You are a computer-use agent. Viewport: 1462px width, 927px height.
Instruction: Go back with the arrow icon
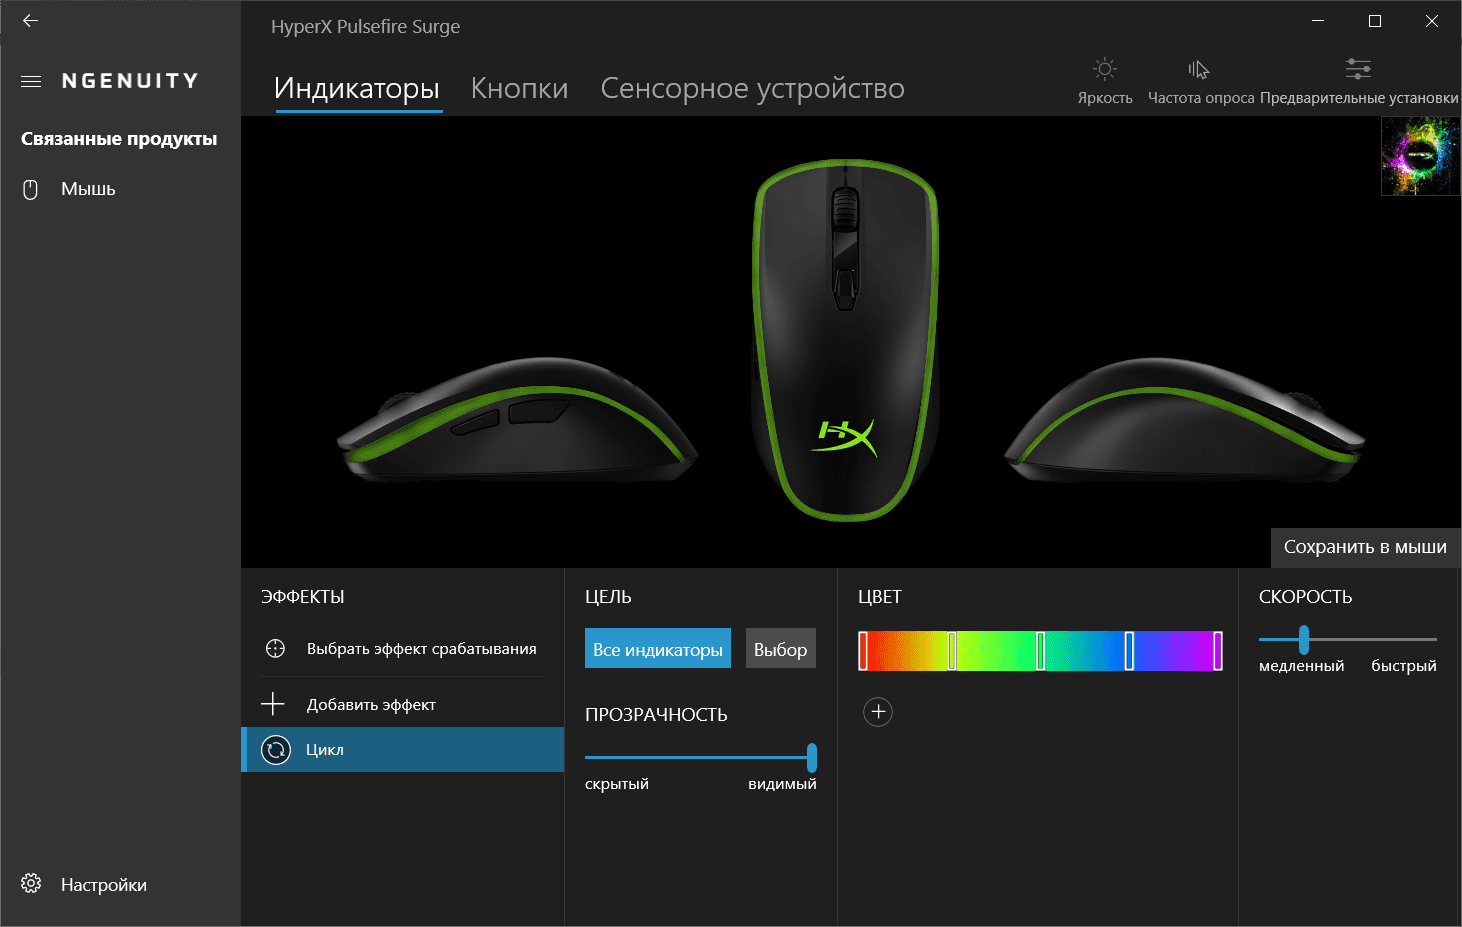click(30, 20)
